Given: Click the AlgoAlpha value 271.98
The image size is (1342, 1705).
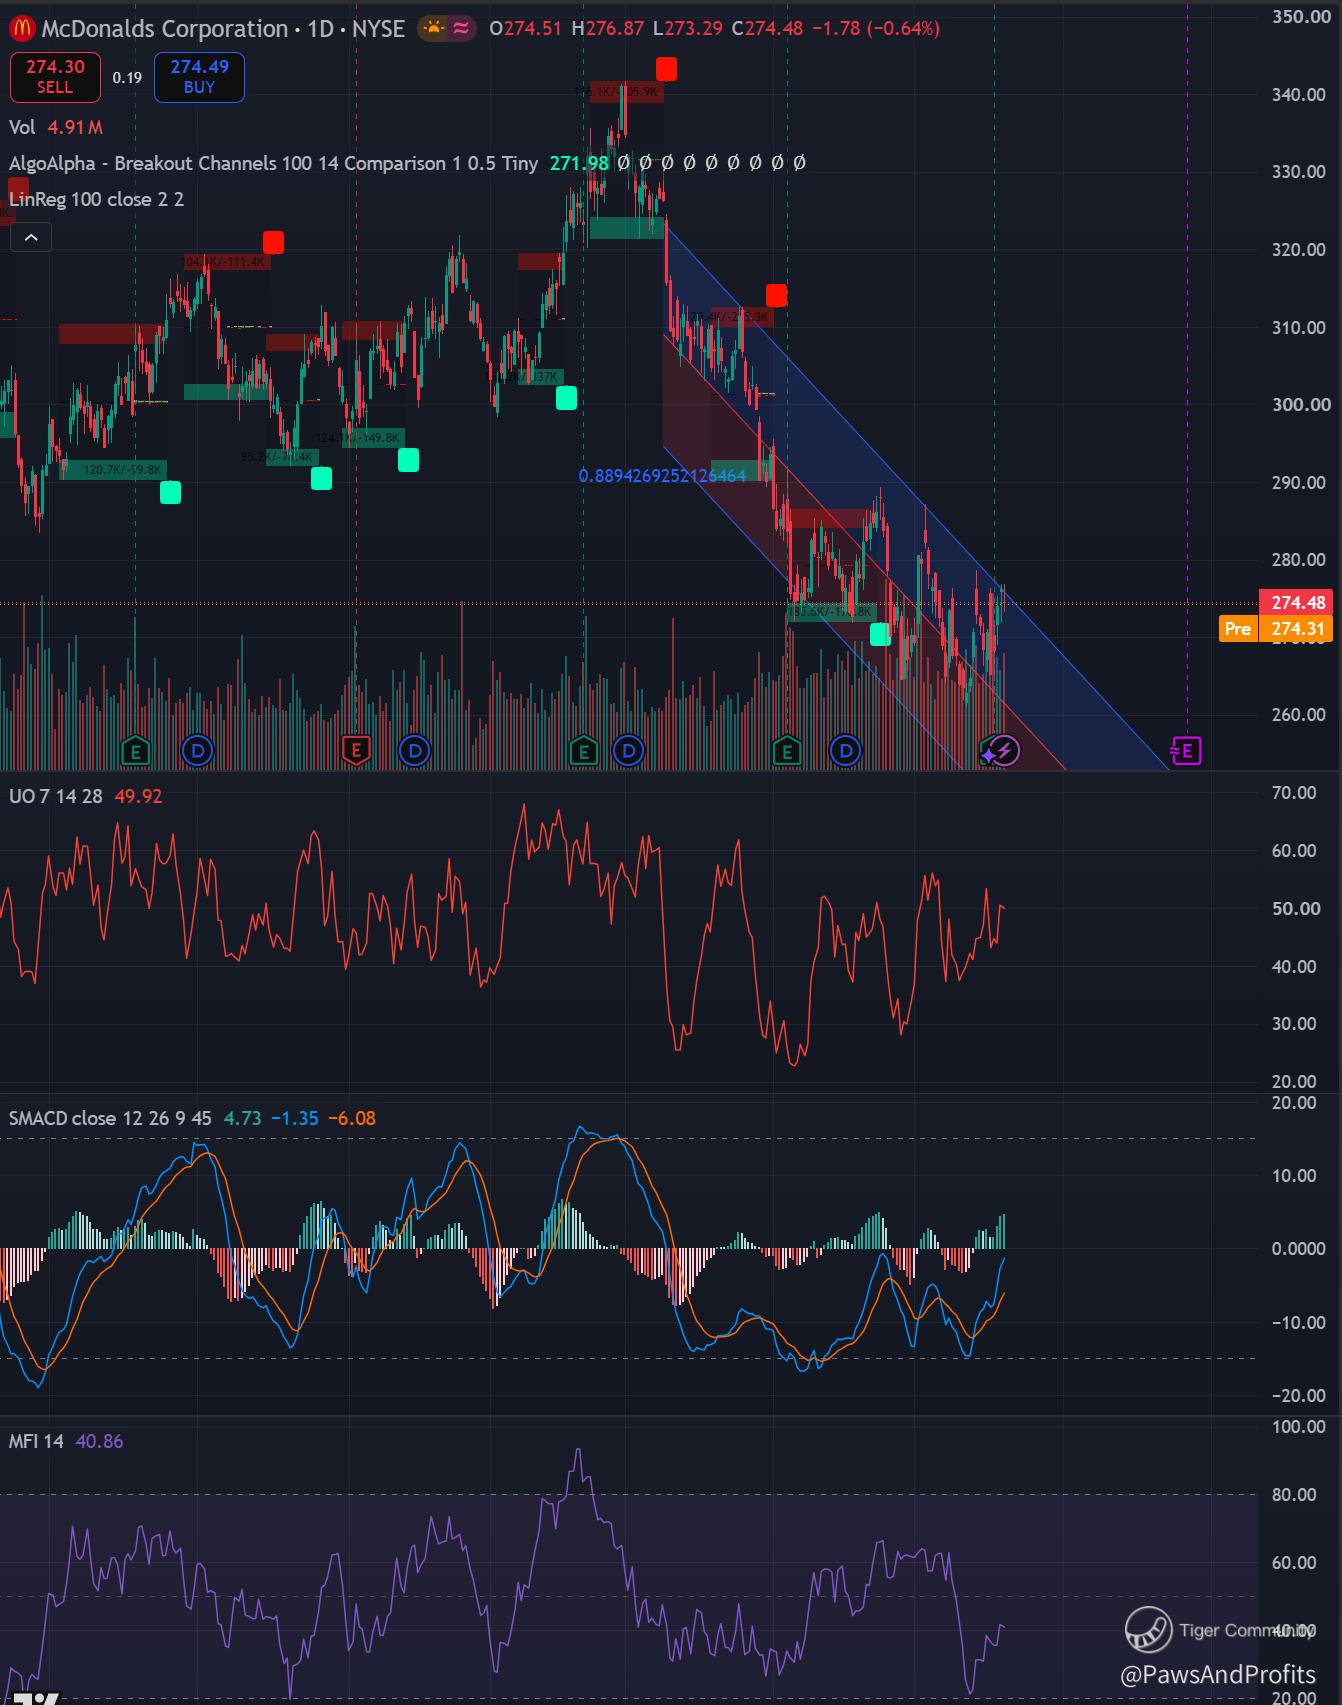Looking at the screenshot, I should pos(579,163).
